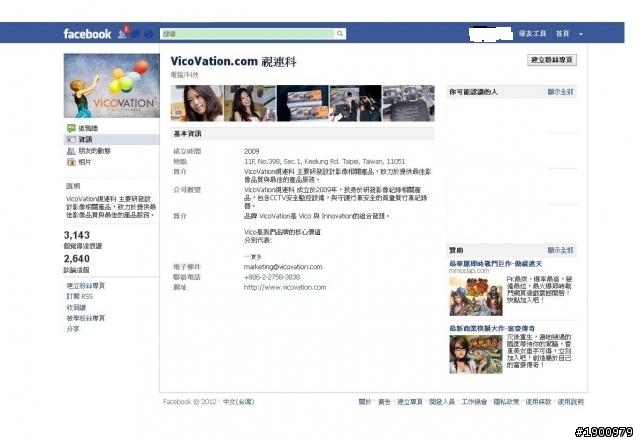Click the facebook logo in the top bar
The height and width of the screenshot is (440, 640).
(87, 33)
